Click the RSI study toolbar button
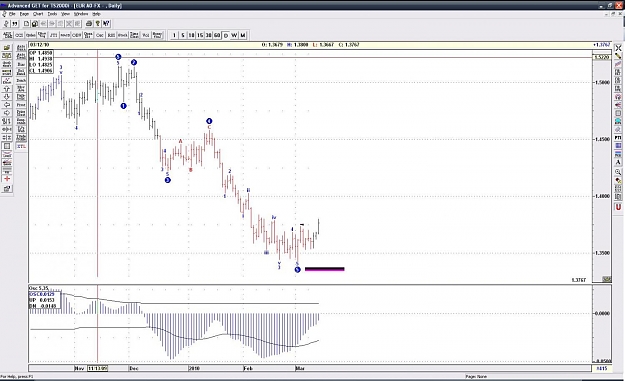The height and width of the screenshot is (381, 625). point(111,35)
